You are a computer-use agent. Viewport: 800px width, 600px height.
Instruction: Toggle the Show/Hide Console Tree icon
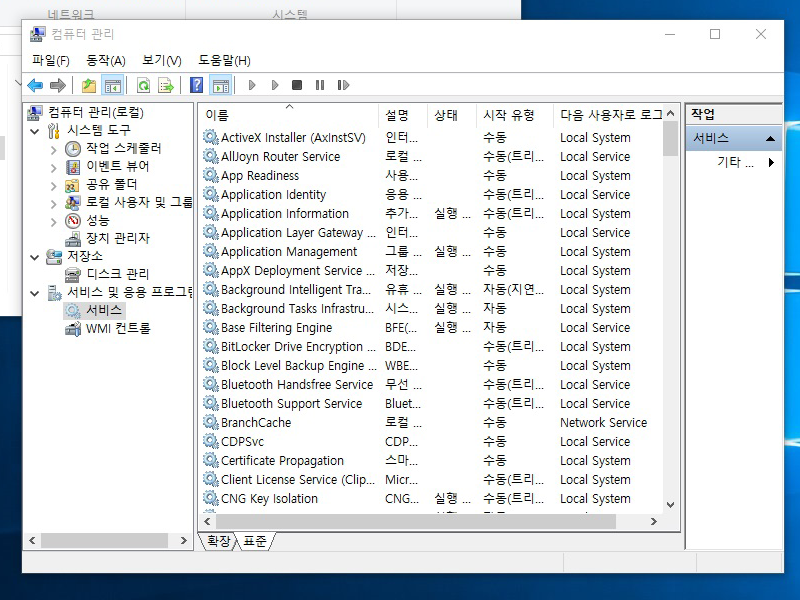[x=113, y=85]
